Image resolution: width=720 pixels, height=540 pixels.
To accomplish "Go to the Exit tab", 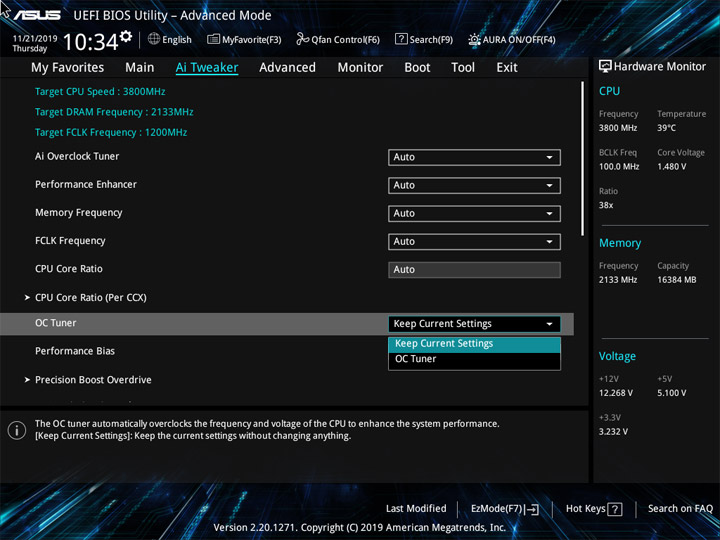I will (507, 68).
